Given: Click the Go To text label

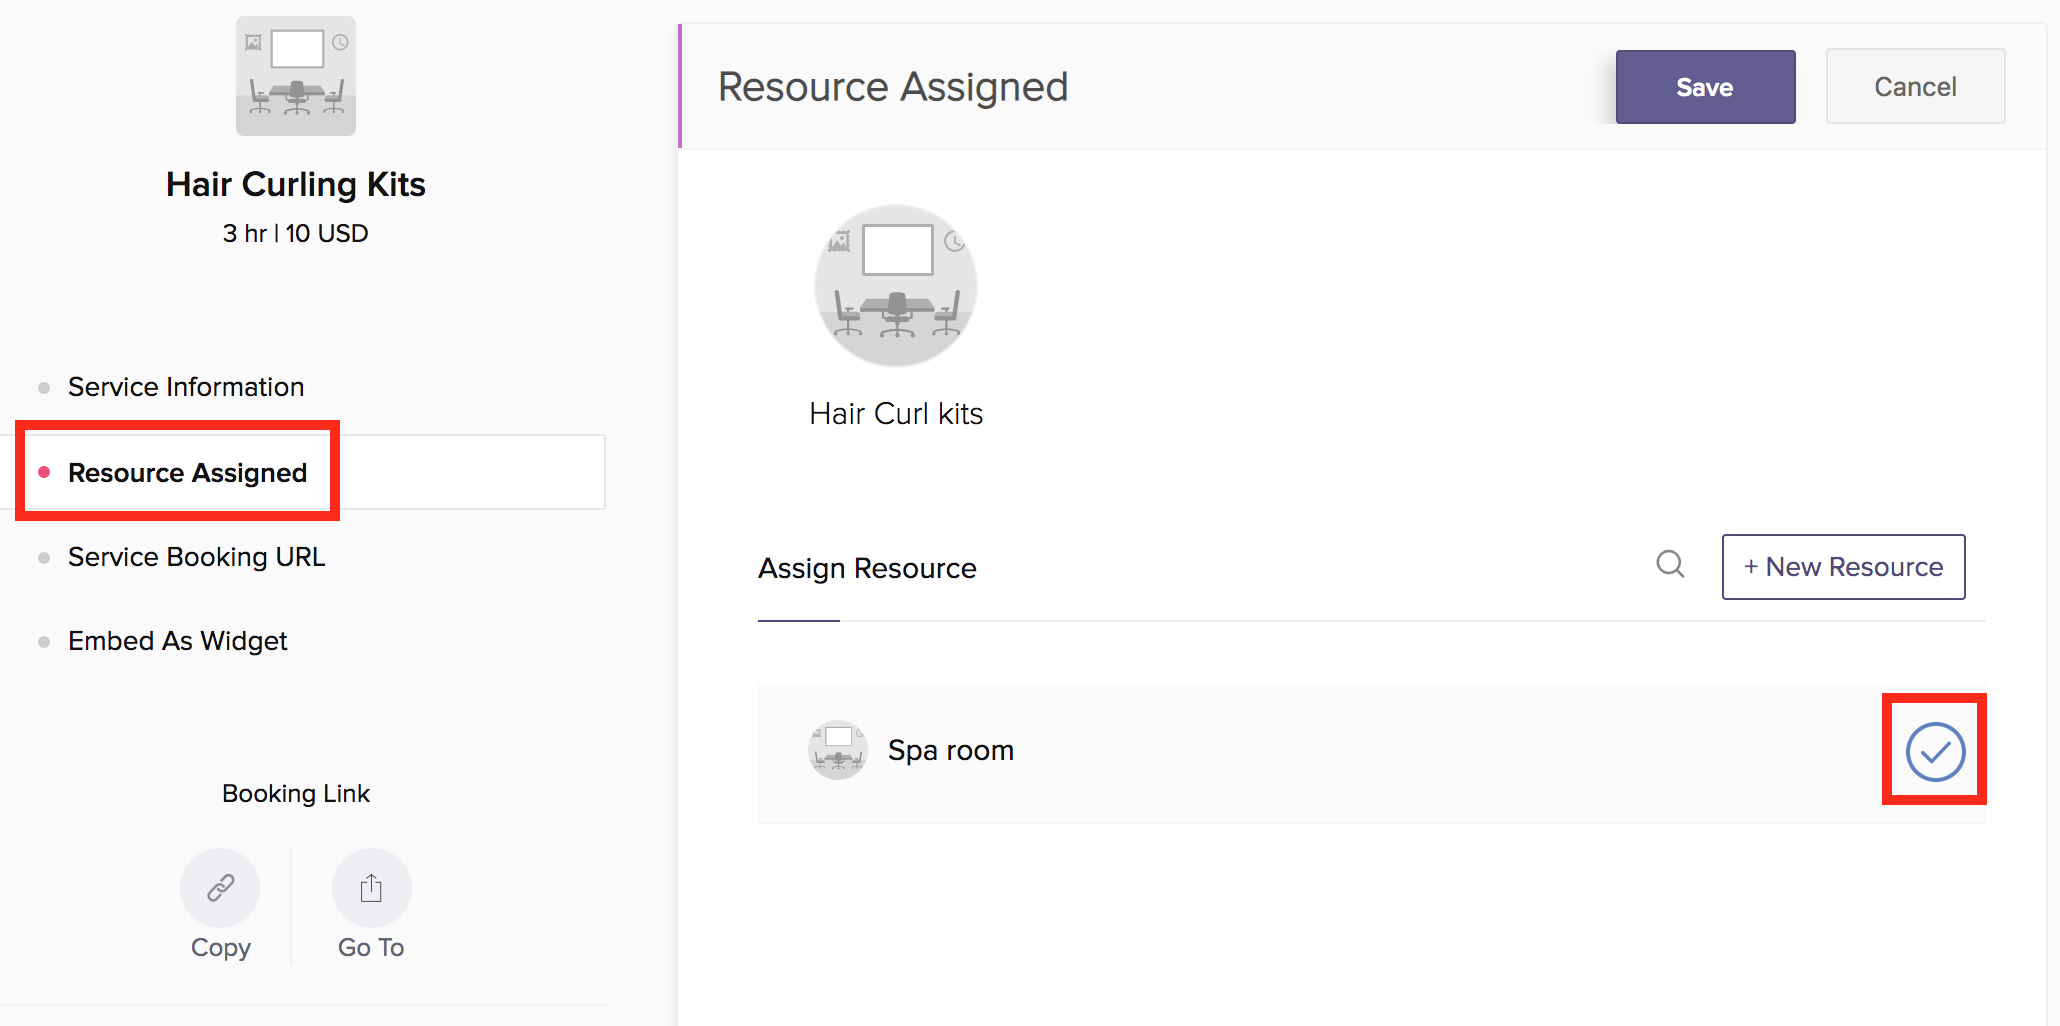Looking at the screenshot, I should 371,947.
